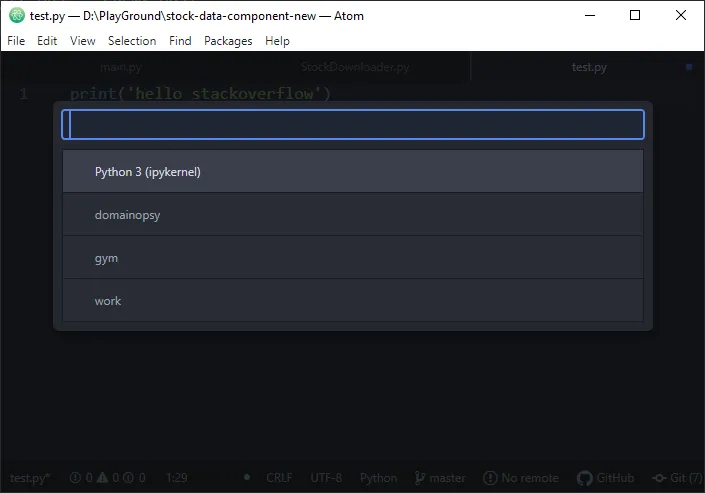Open the View menu
Screen dimensions: 705x493
(x=83, y=41)
